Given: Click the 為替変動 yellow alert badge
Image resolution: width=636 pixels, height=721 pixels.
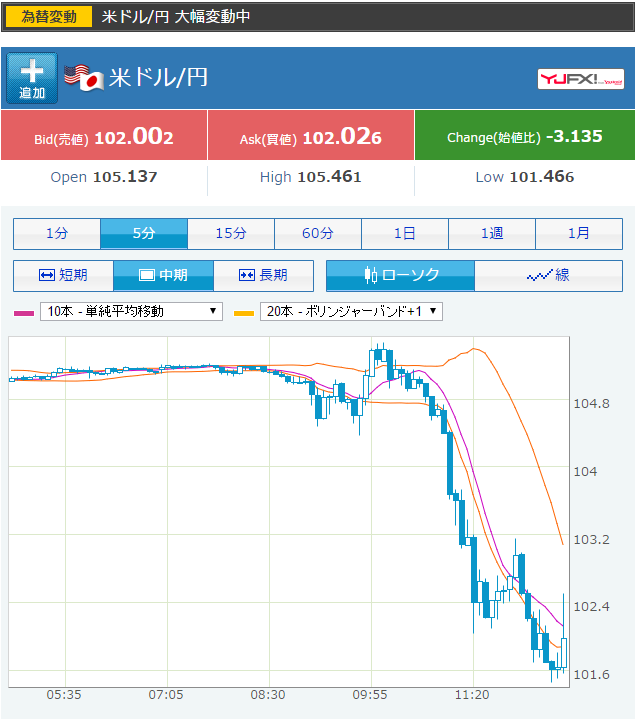Looking at the screenshot, I should click(50, 17).
